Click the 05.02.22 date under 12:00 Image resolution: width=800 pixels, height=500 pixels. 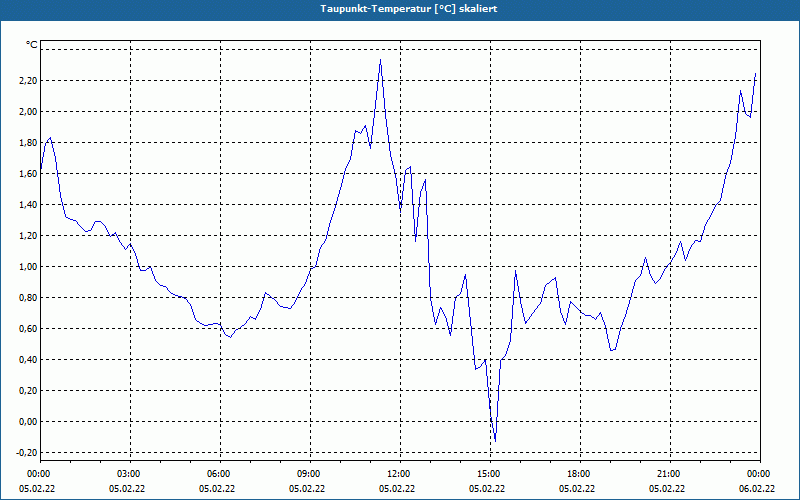[x=397, y=489]
